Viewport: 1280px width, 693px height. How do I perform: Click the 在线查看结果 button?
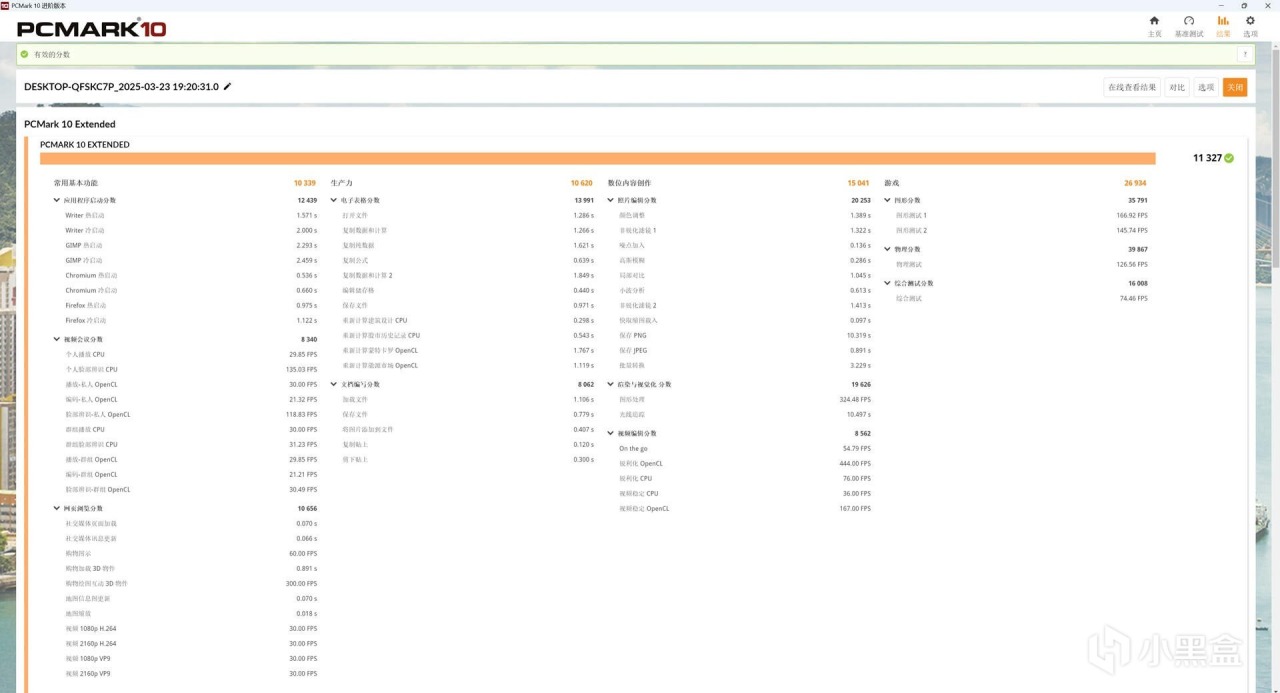point(1132,87)
